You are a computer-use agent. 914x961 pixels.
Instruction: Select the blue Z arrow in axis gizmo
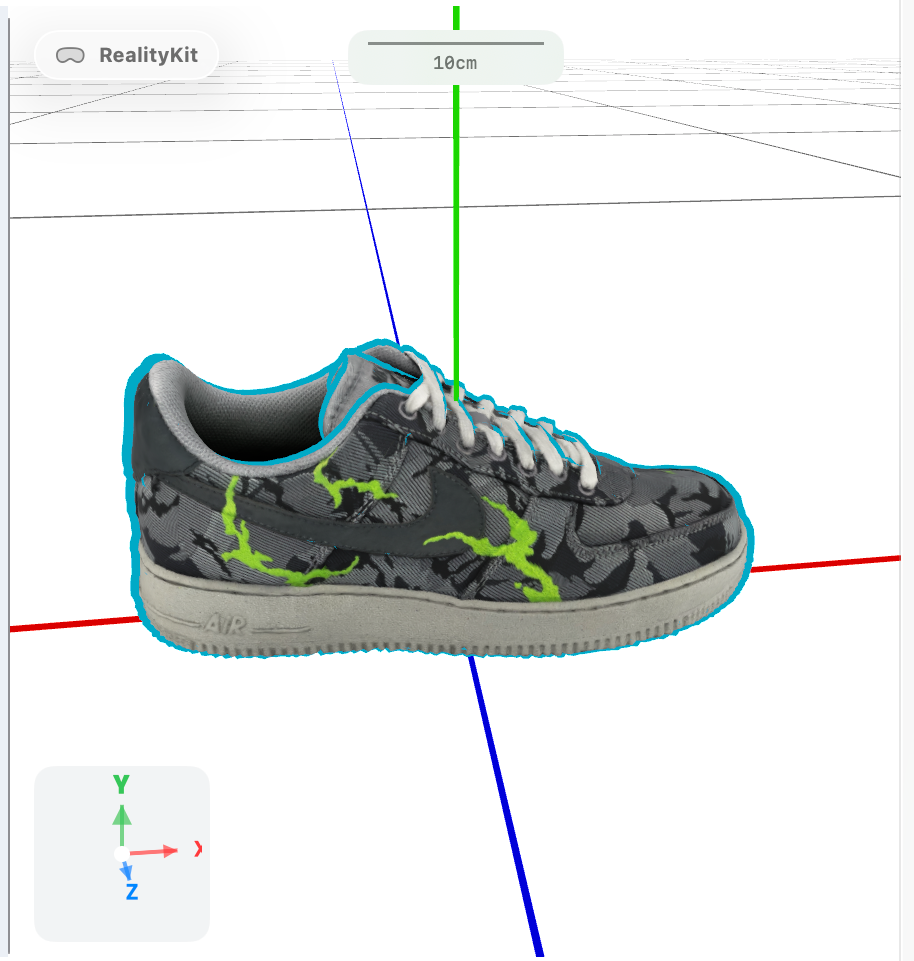(127, 872)
